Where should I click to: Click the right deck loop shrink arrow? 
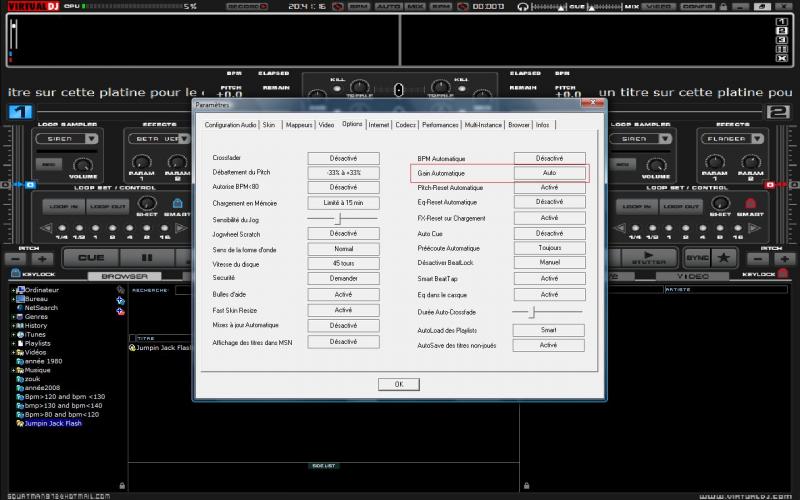pyautogui.click(x=619, y=228)
